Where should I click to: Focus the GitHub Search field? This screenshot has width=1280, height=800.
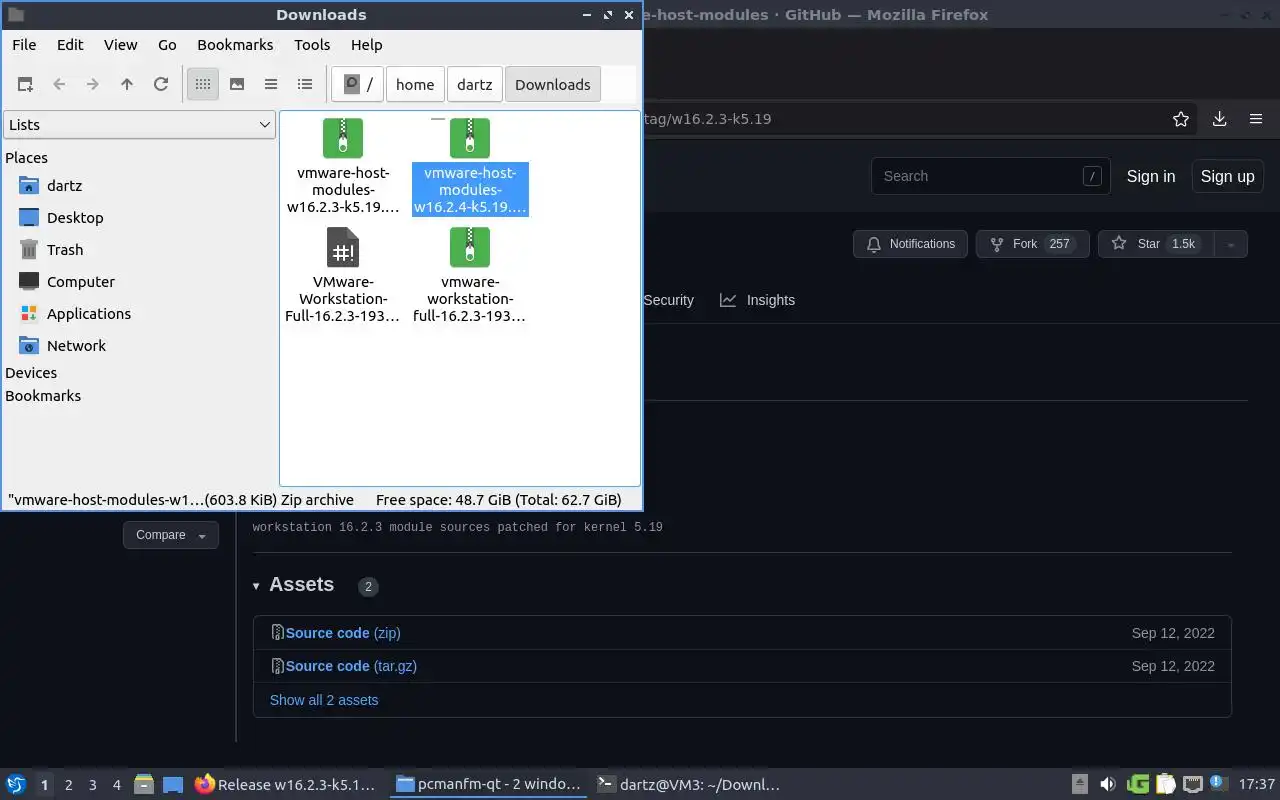tap(990, 176)
